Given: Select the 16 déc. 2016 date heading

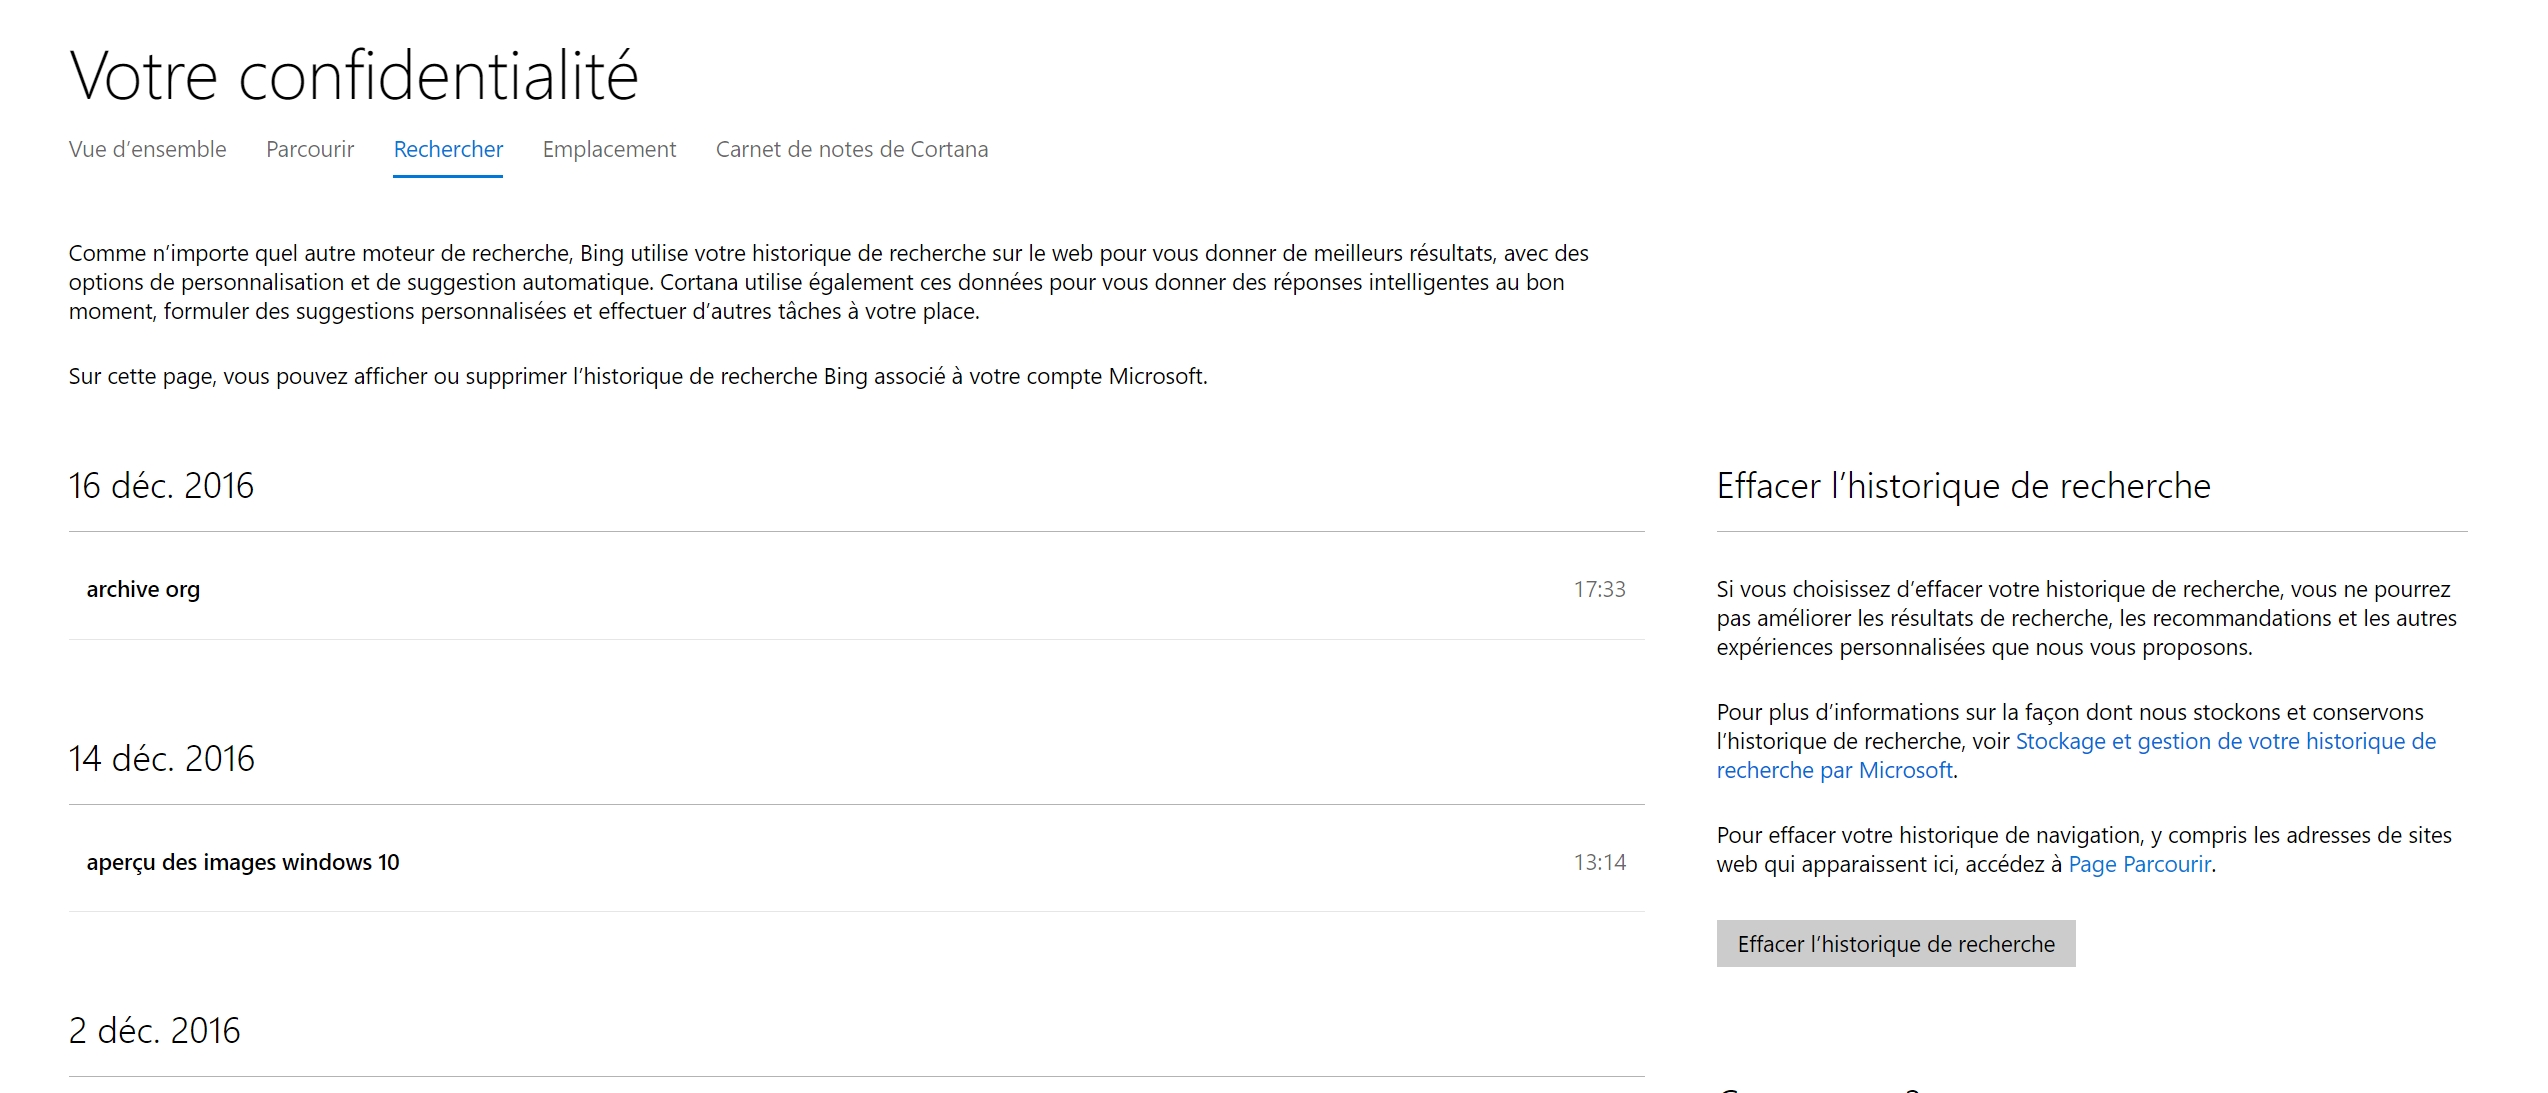Looking at the screenshot, I should [x=161, y=486].
